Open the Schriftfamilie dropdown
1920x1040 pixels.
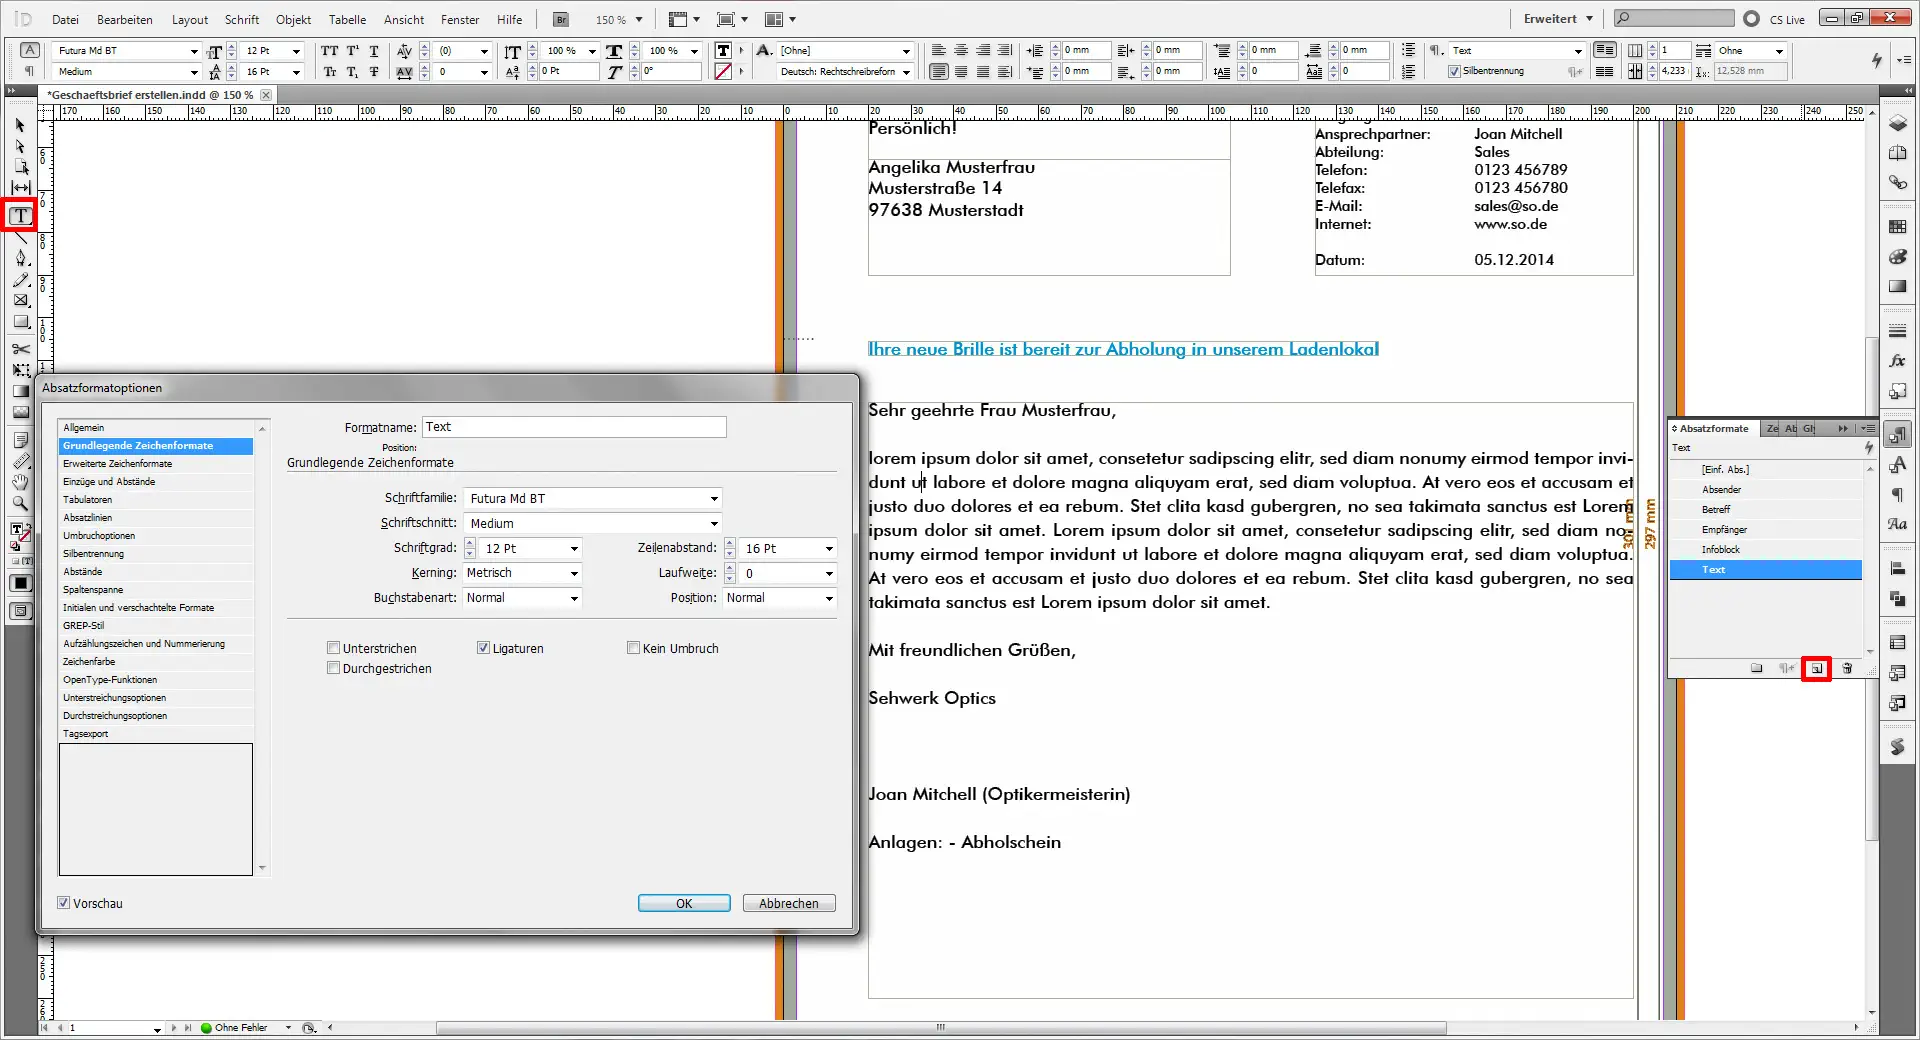[x=713, y=498]
